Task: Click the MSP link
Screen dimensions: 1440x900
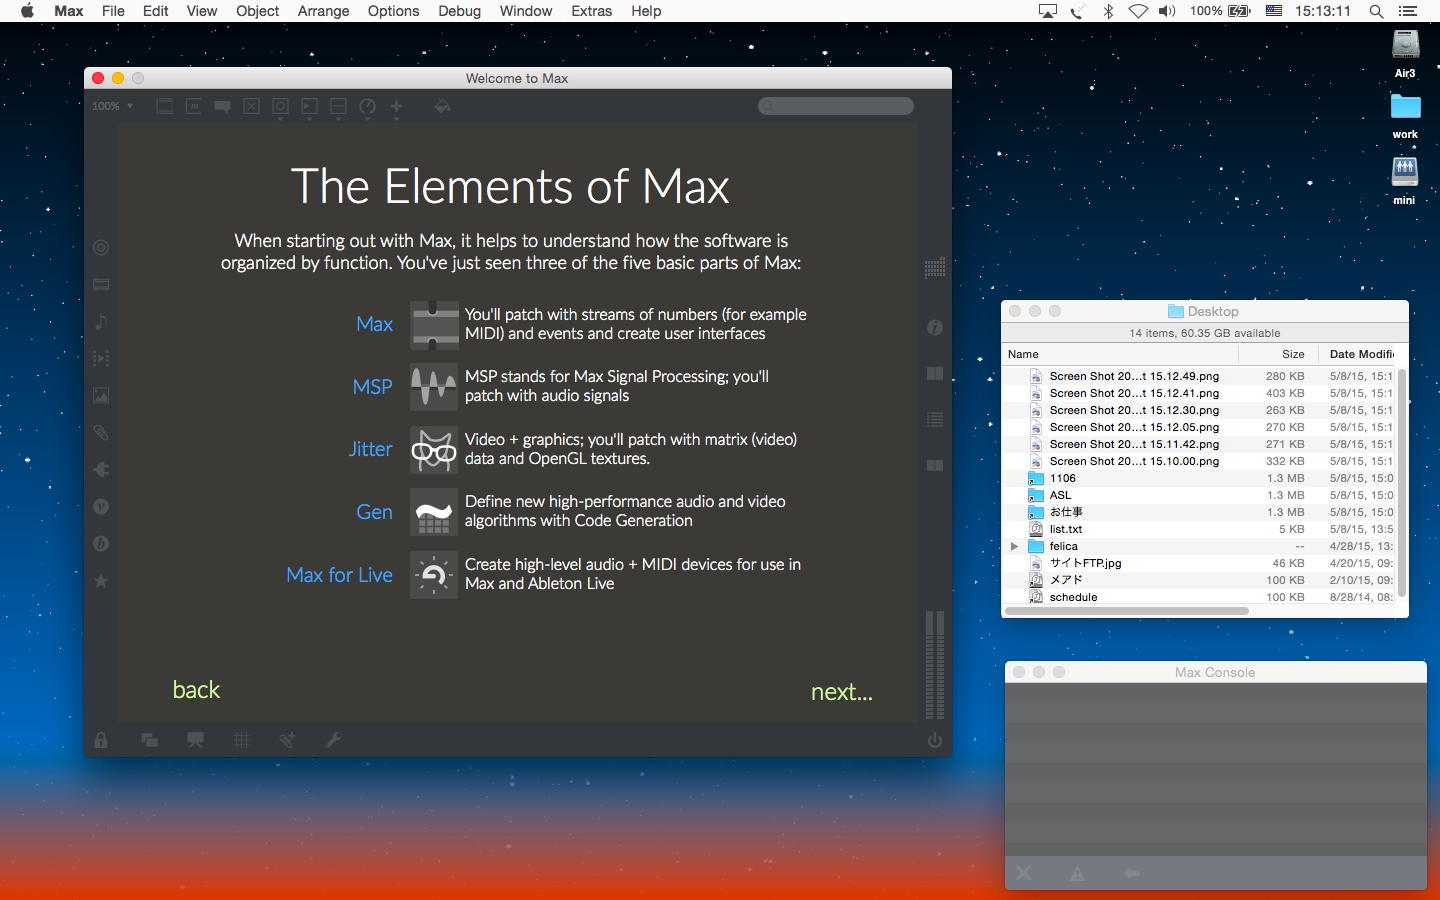Action: [x=373, y=387]
